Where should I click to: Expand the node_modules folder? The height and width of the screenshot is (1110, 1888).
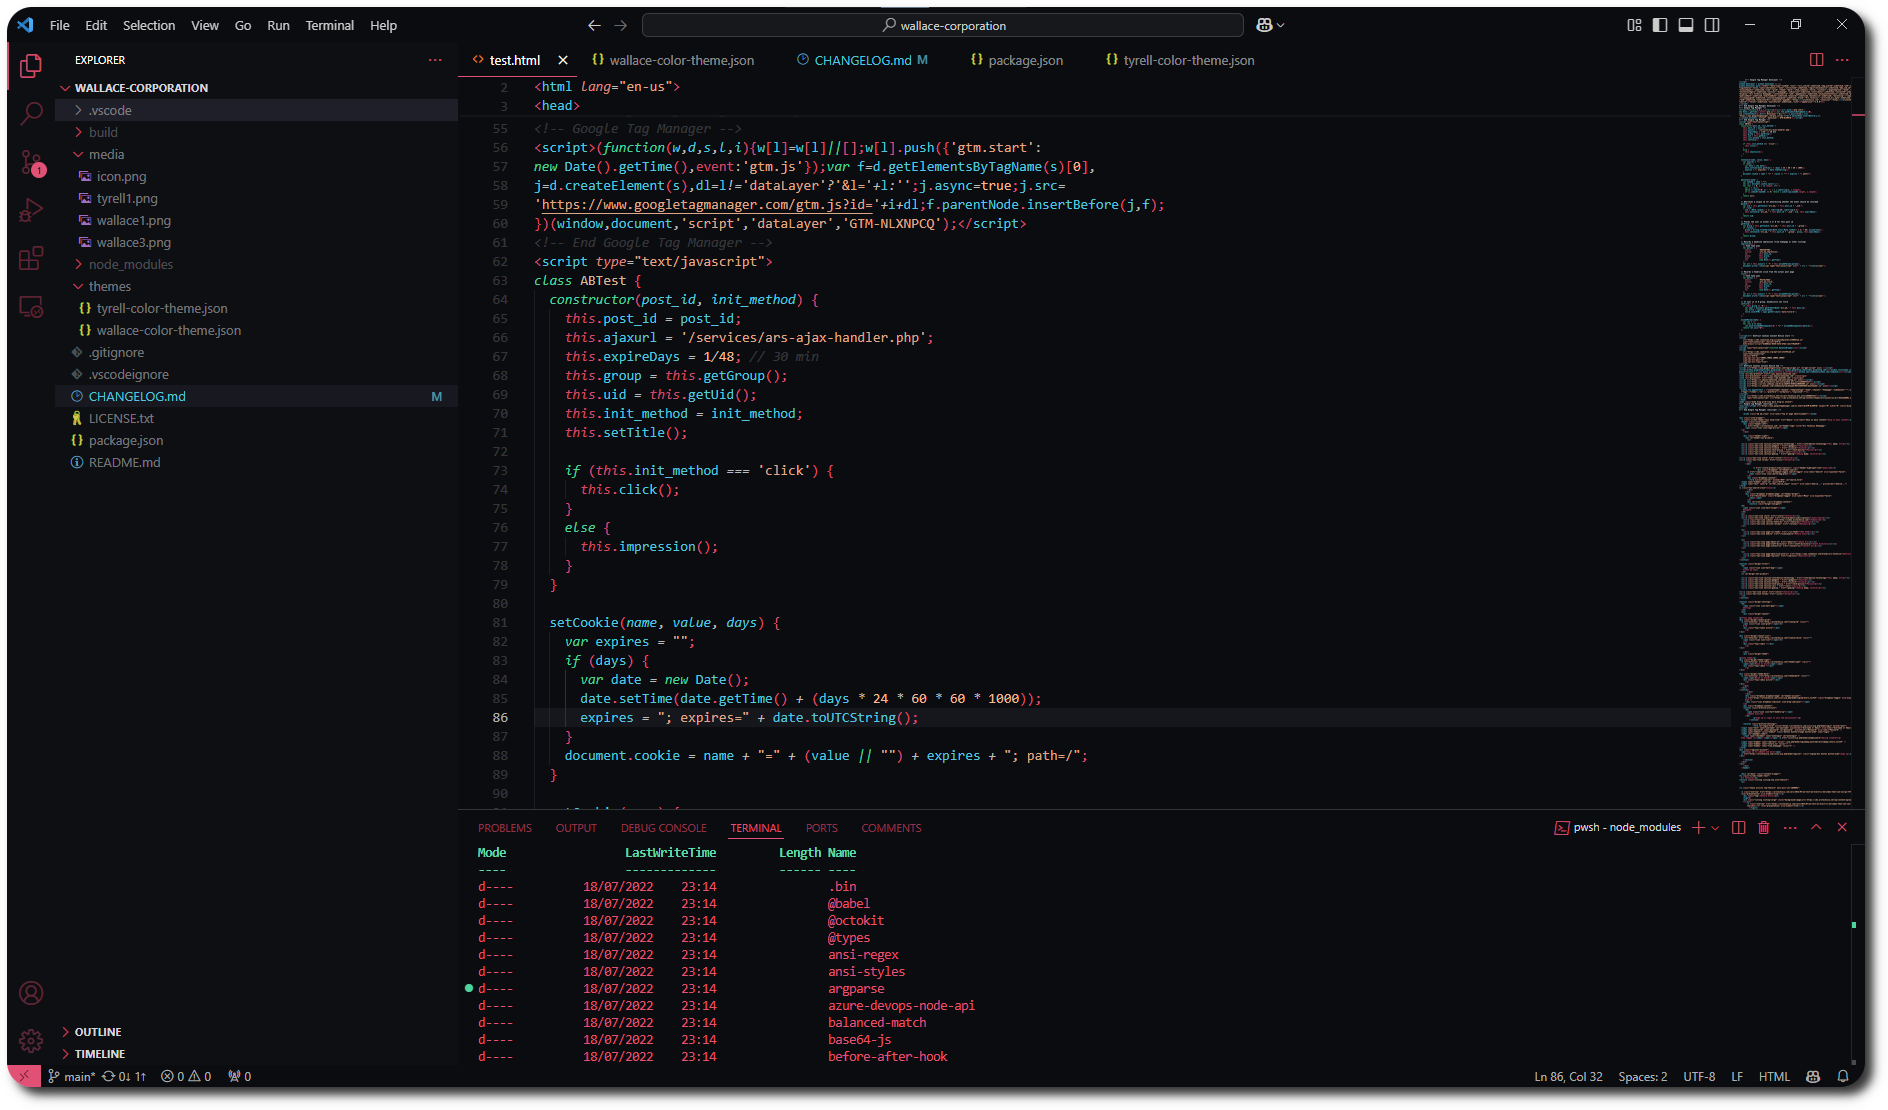click(x=256, y=264)
